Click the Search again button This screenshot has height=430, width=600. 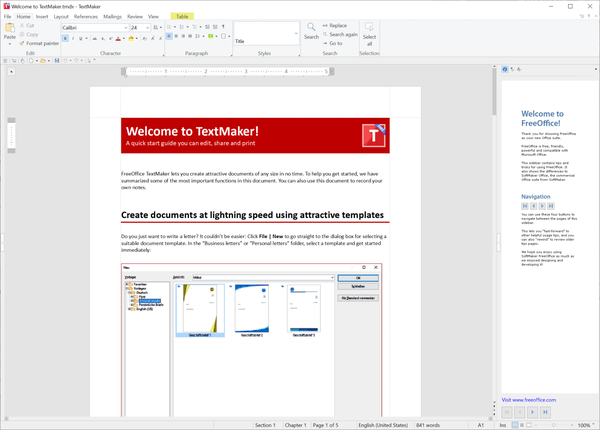tap(341, 34)
